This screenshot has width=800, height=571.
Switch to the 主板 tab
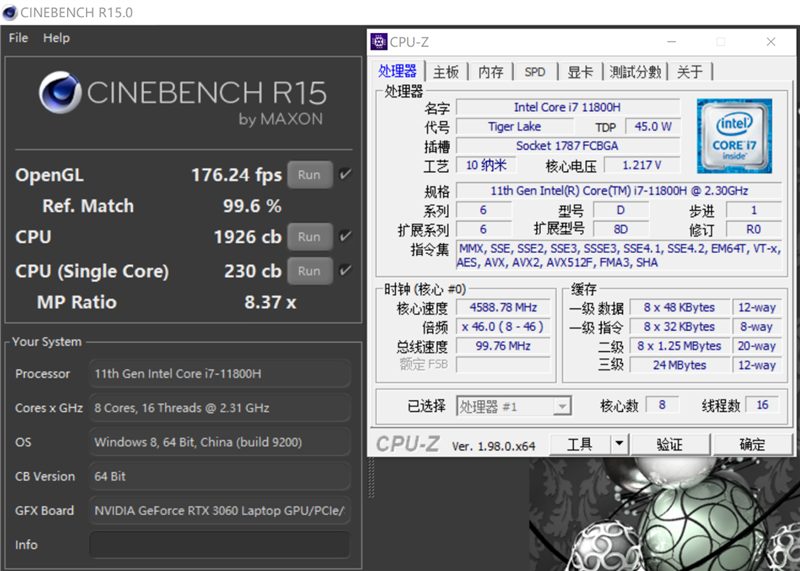(x=446, y=72)
